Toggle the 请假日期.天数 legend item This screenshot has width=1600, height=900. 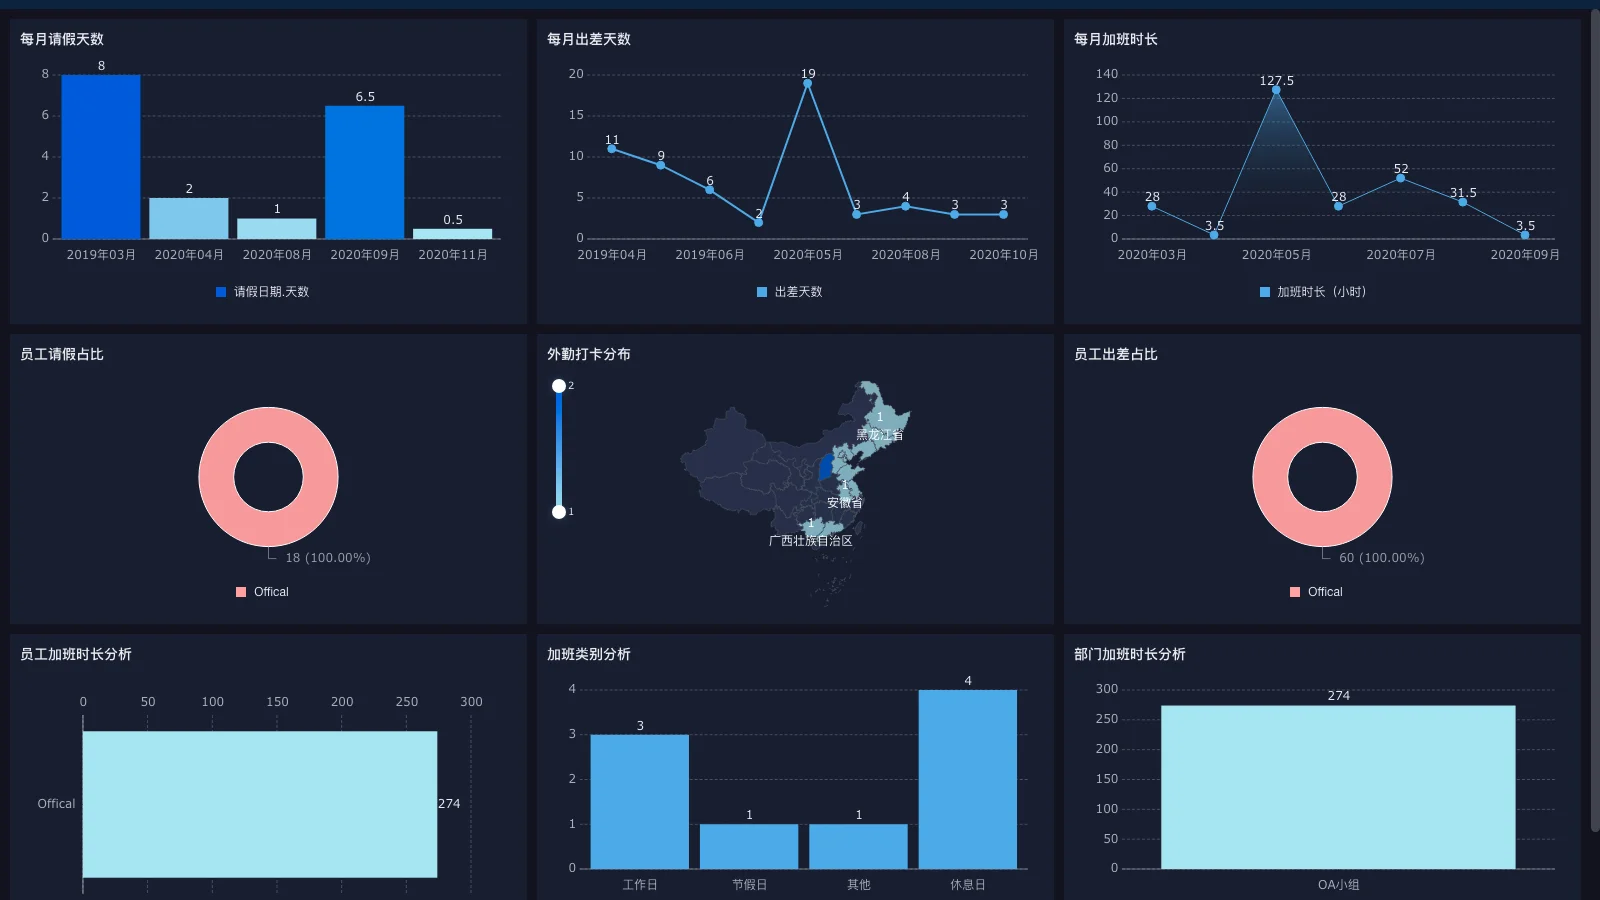[263, 292]
